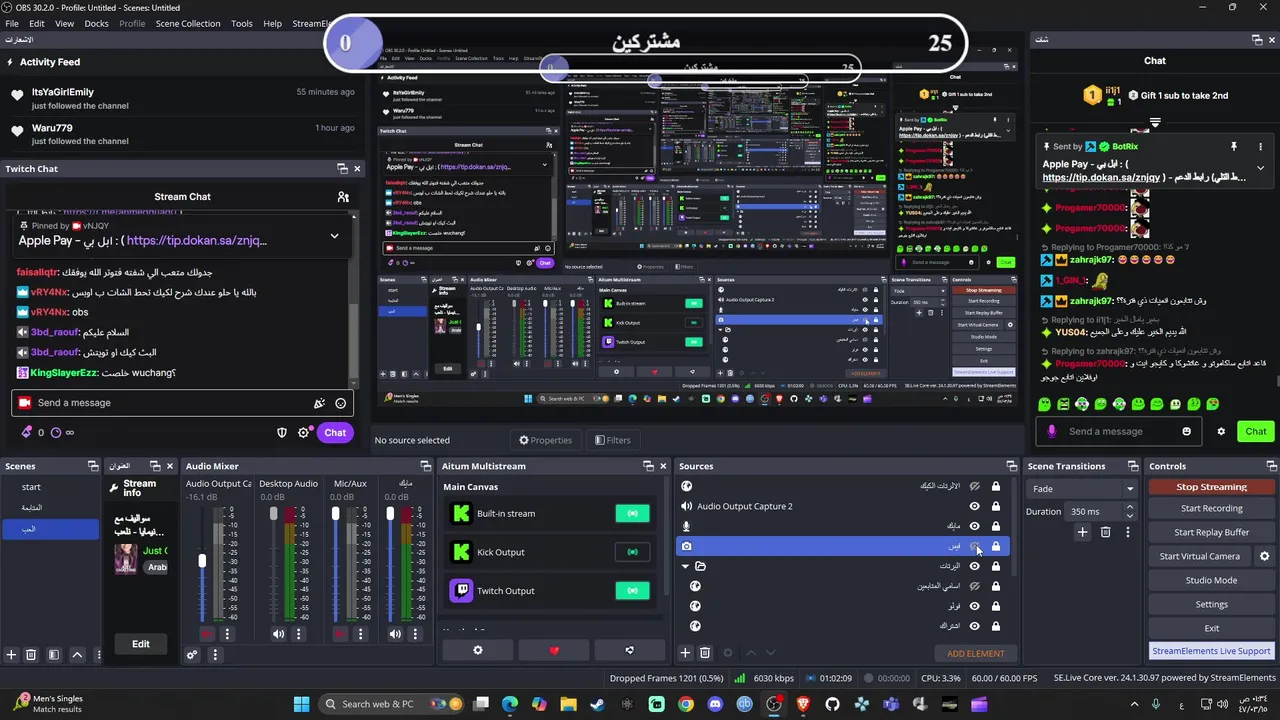This screenshot has width=1280, height=720.
Task: Collapse the source group folder arrow
Action: [x=685, y=566]
